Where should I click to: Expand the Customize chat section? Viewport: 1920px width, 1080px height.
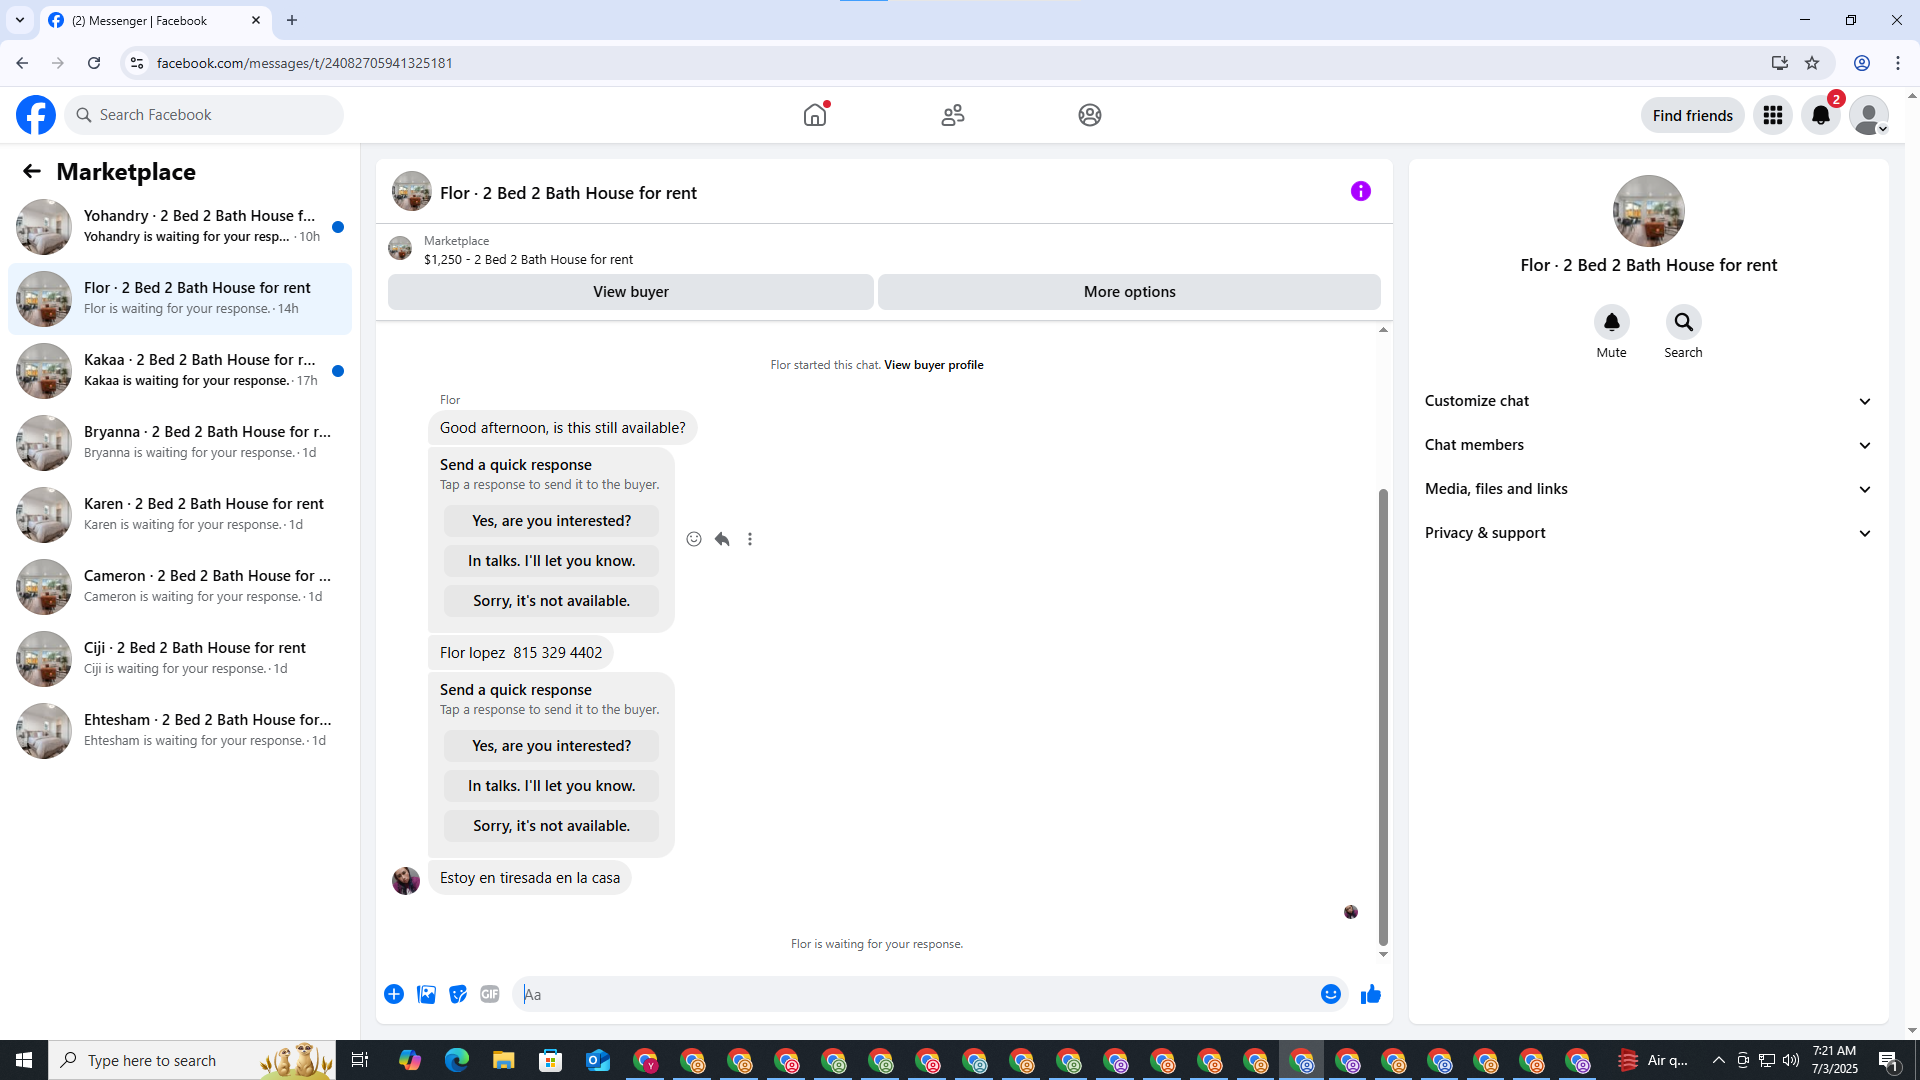click(x=1648, y=401)
